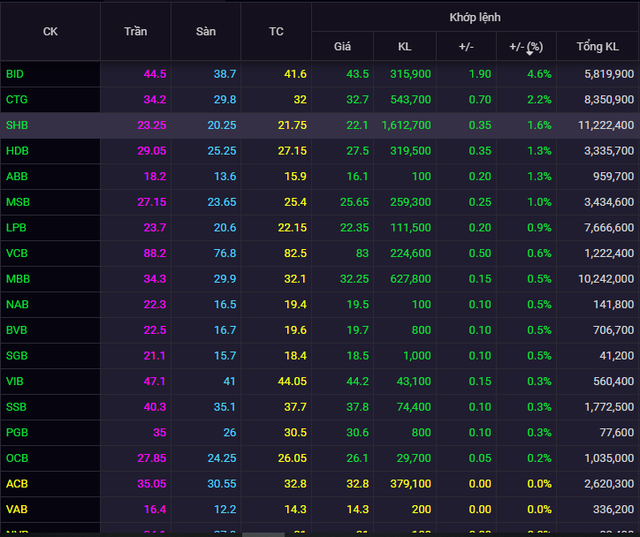Open the HDB stock ticker
640x537 pixels.
point(17,151)
